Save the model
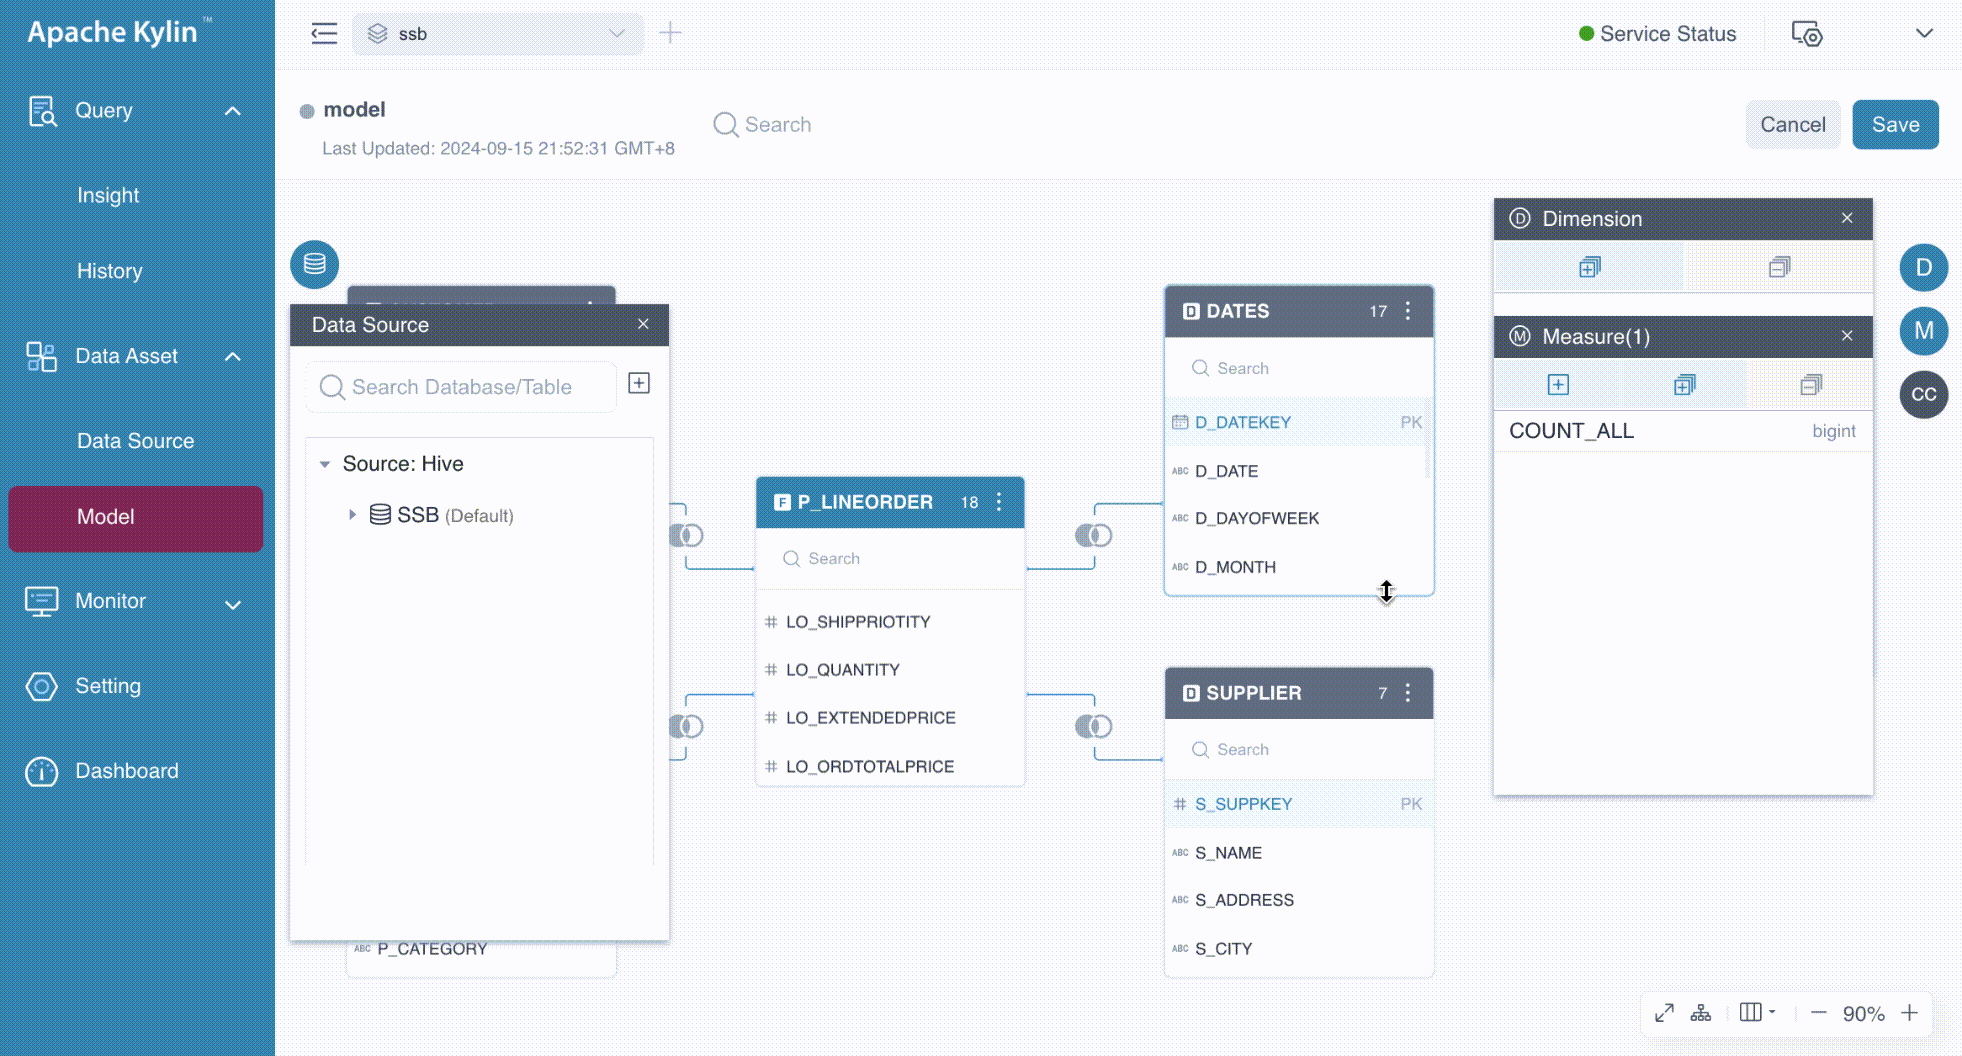Image resolution: width=1962 pixels, height=1056 pixels. (1894, 125)
